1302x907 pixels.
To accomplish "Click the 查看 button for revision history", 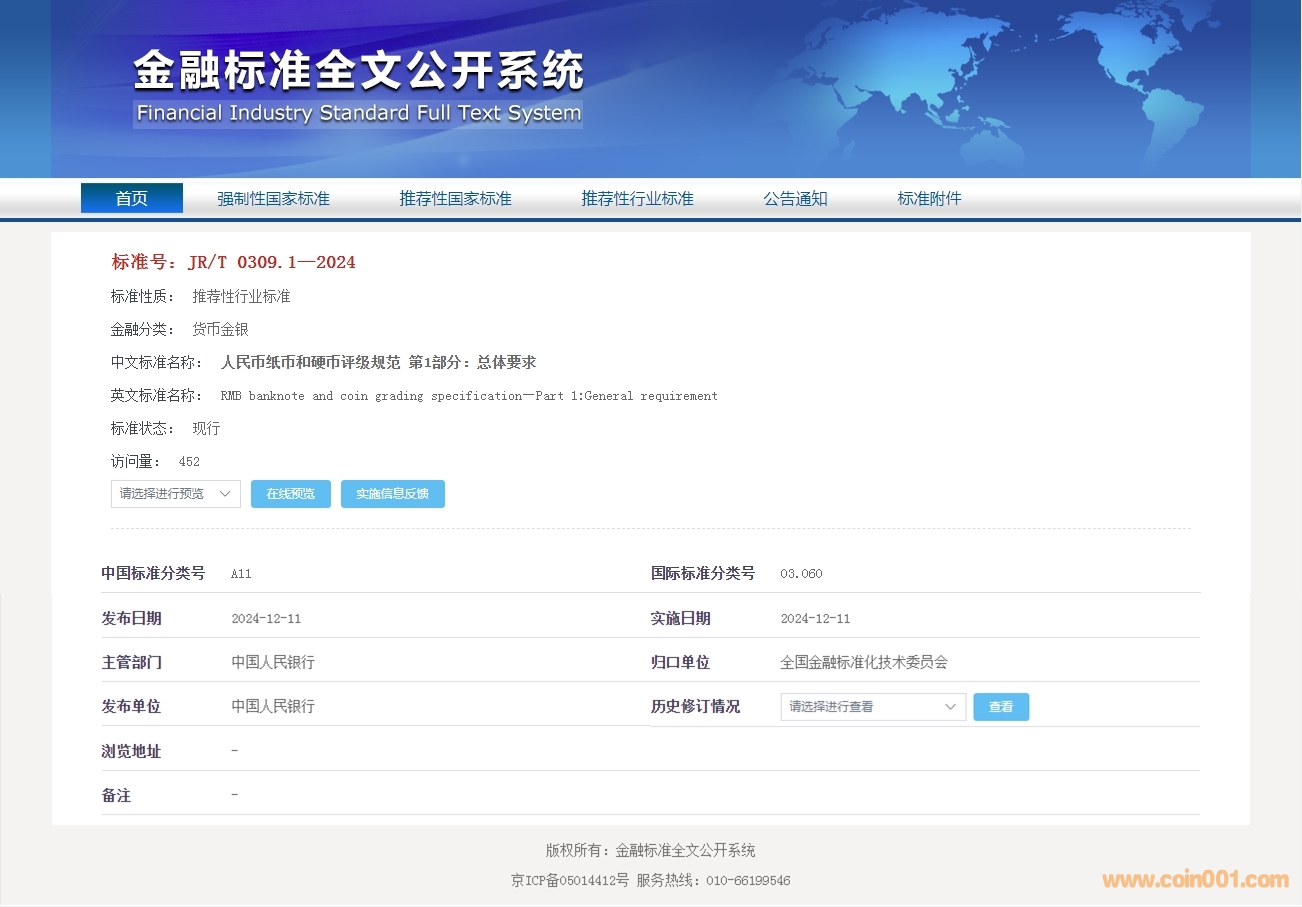I will point(1000,707).
